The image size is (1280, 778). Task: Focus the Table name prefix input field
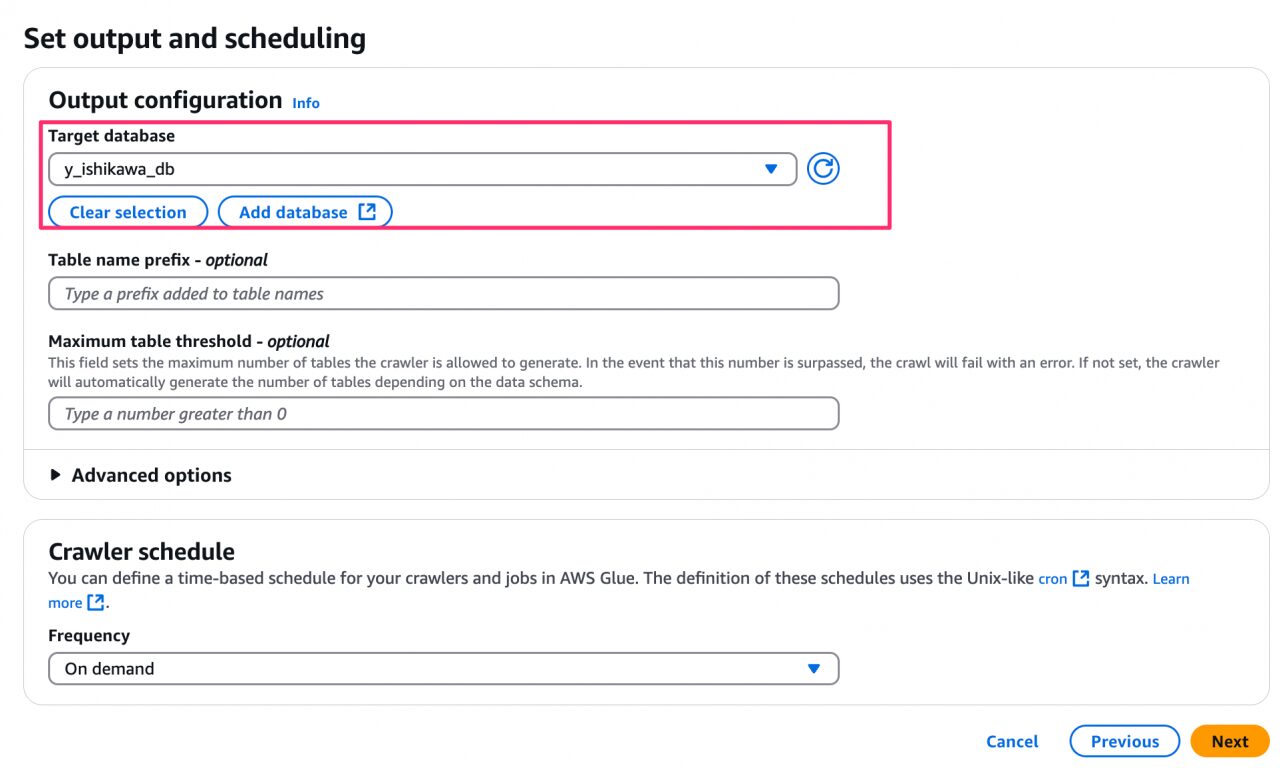click(443, 293)
